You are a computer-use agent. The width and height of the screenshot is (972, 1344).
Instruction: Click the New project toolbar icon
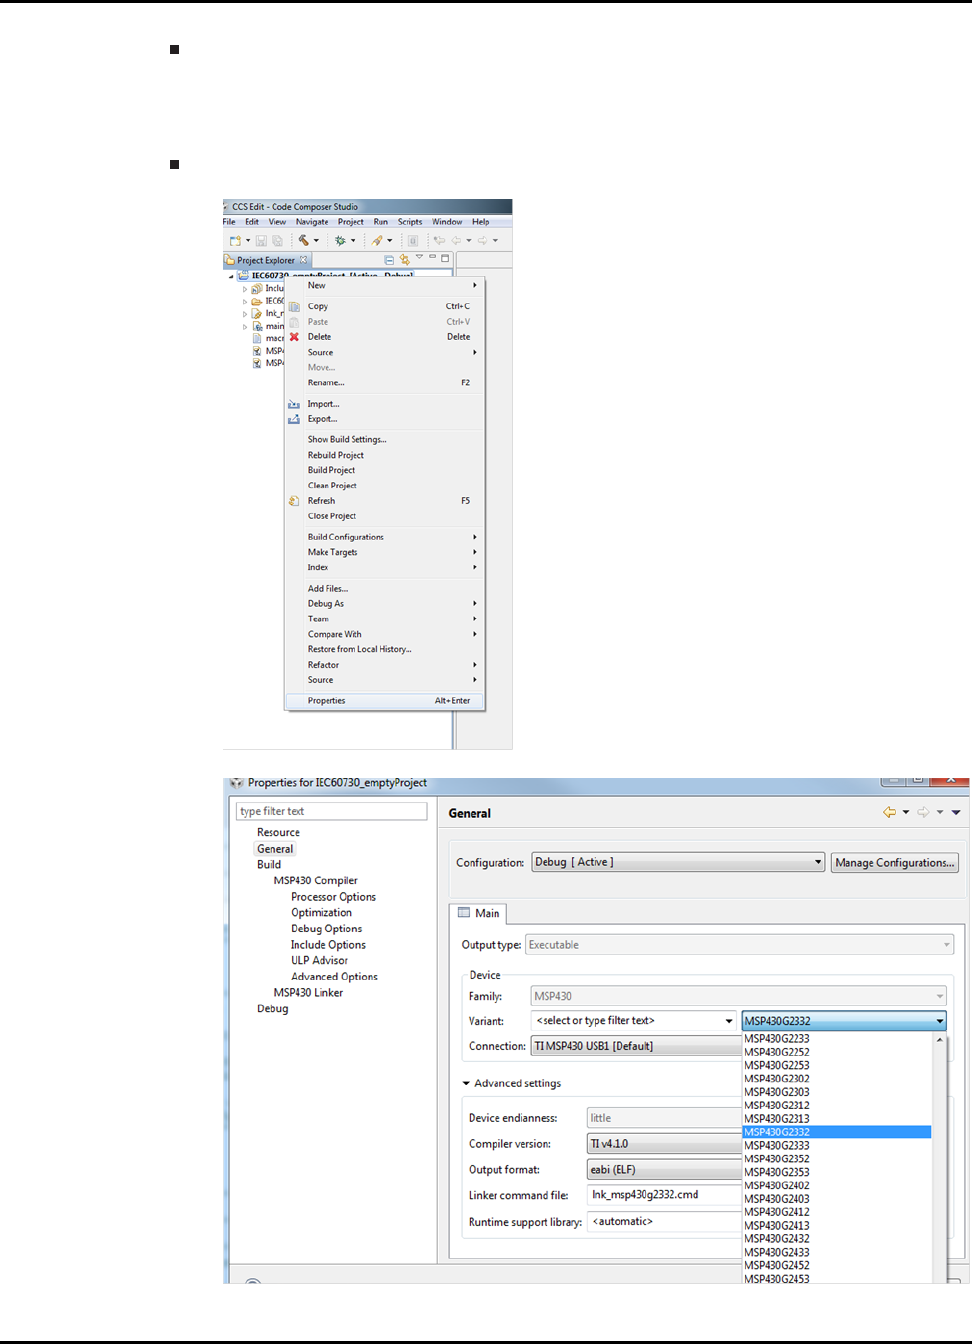click(234, 241)
